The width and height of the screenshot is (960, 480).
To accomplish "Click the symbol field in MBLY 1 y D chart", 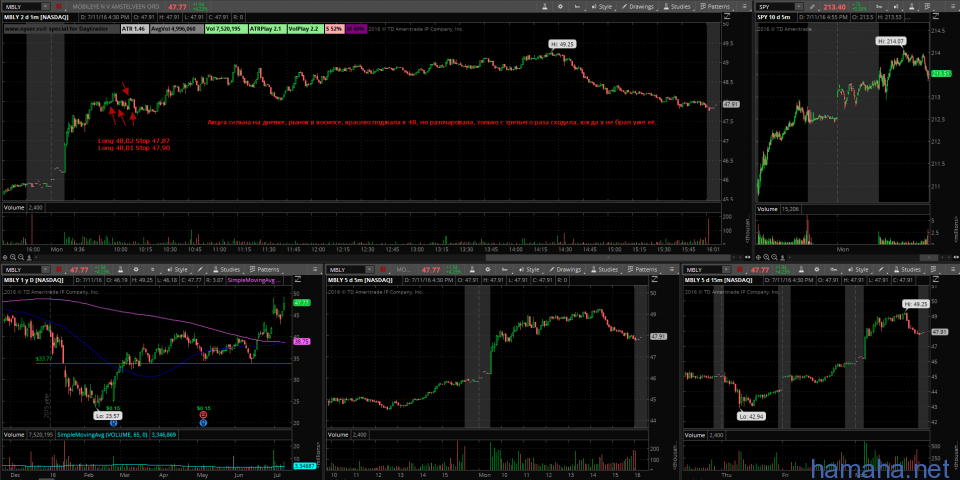I will point(21,270).
